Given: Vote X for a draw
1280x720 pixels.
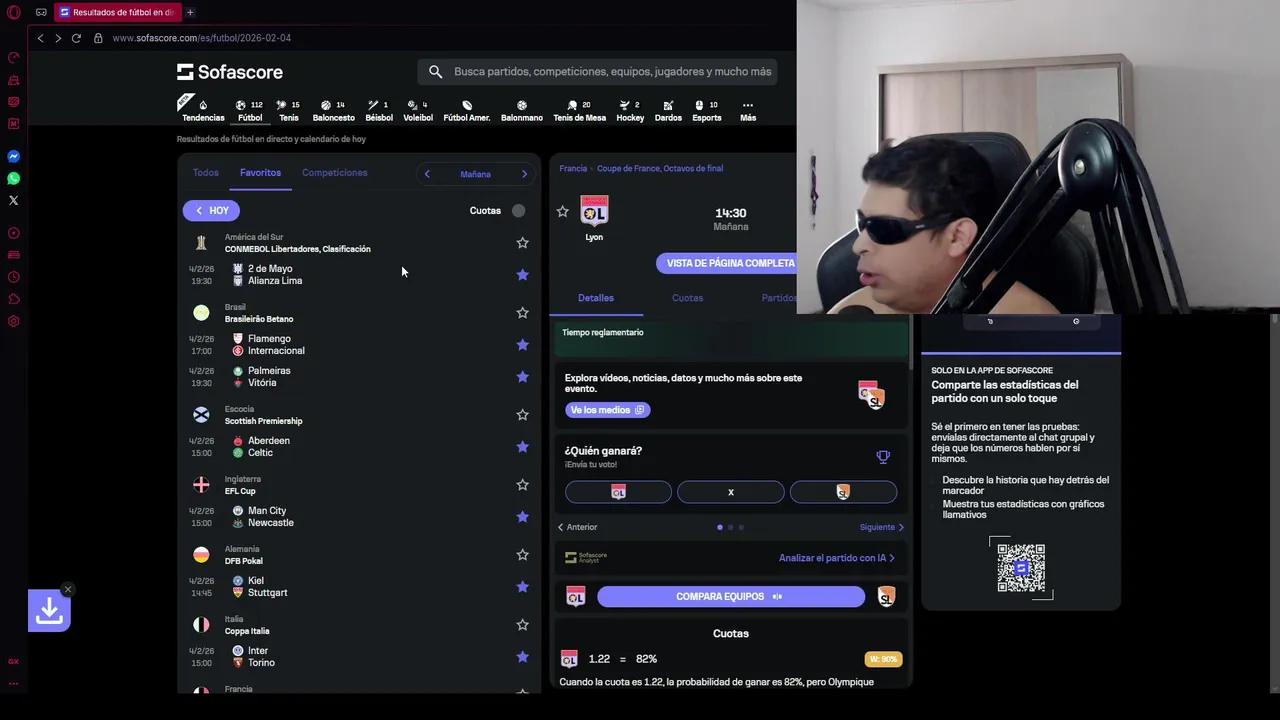Looking at the screenshot, I should pos(731,492).
